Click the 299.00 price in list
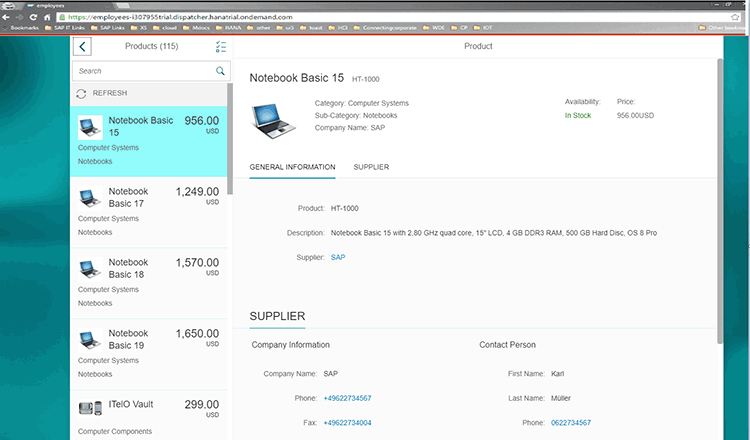 (202, 405)
